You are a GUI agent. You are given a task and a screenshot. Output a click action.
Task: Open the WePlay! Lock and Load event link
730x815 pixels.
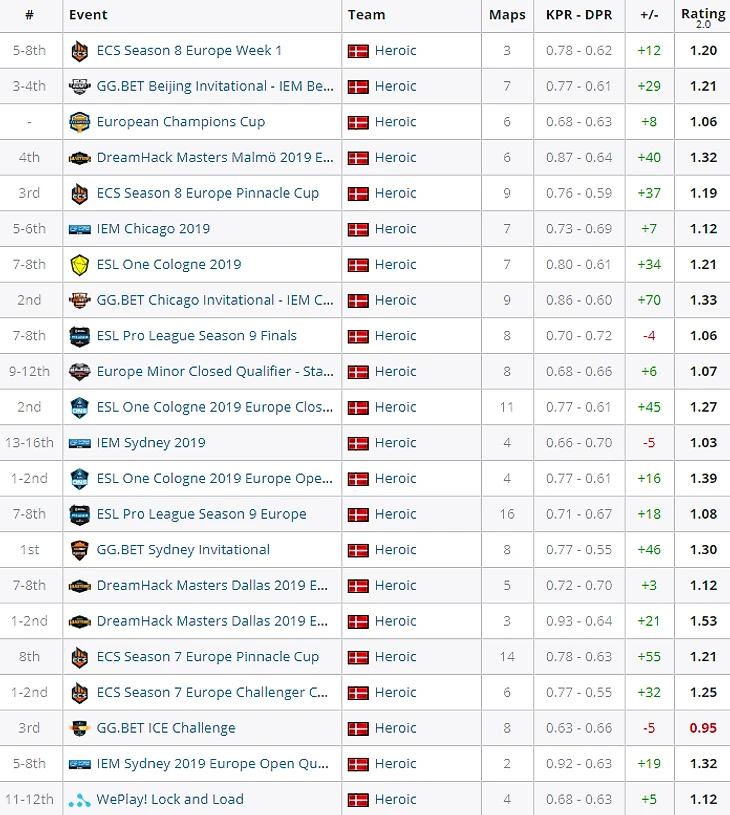coord(170,799)
